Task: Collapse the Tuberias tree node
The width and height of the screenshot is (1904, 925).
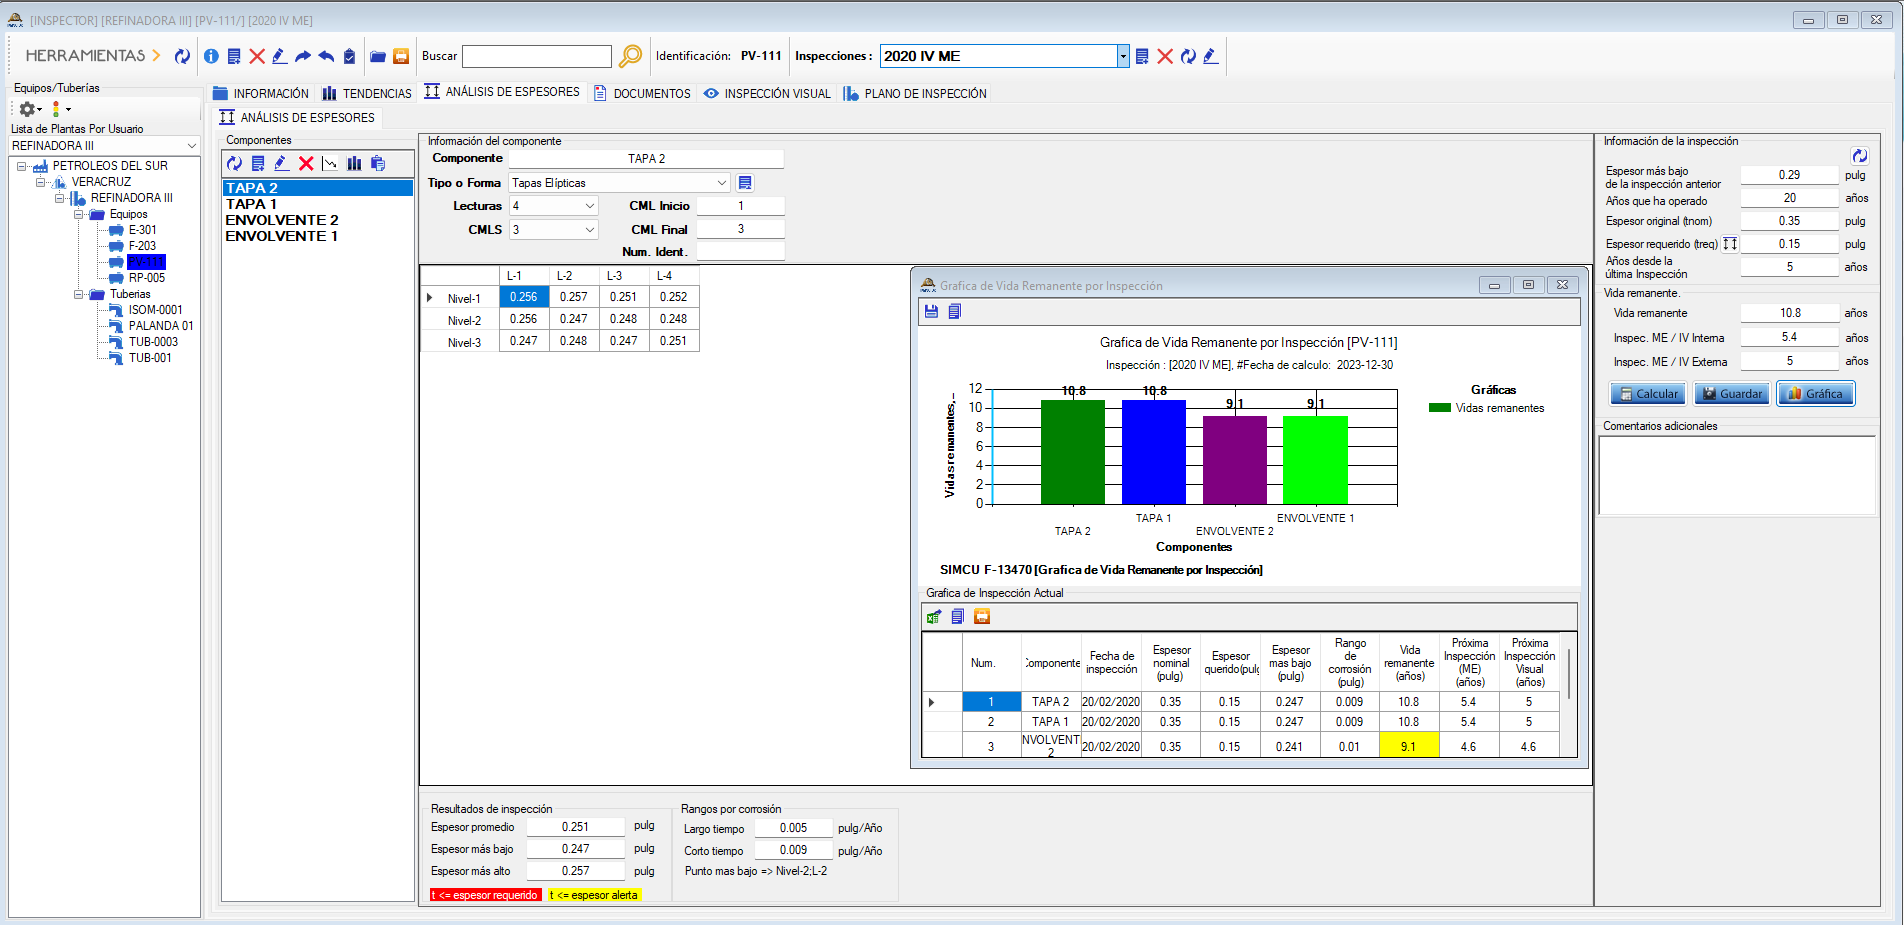Action: (79, 294)
